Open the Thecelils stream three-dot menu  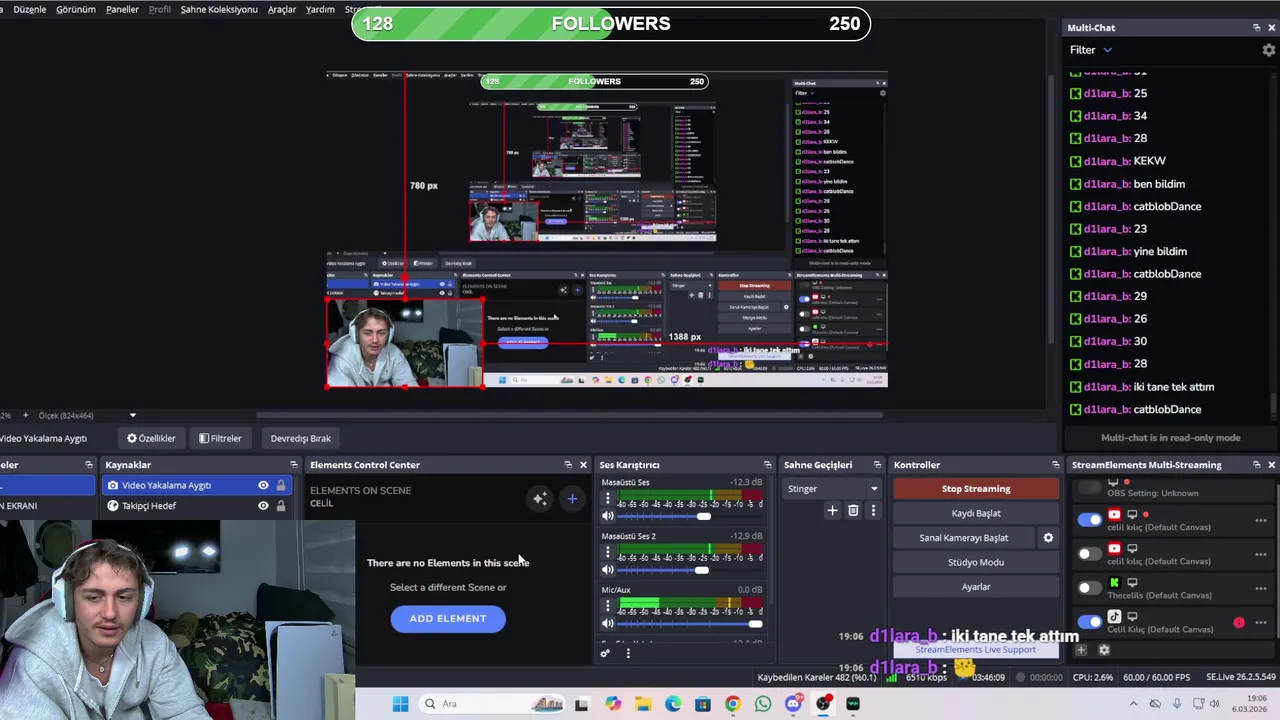(1260, 588)
